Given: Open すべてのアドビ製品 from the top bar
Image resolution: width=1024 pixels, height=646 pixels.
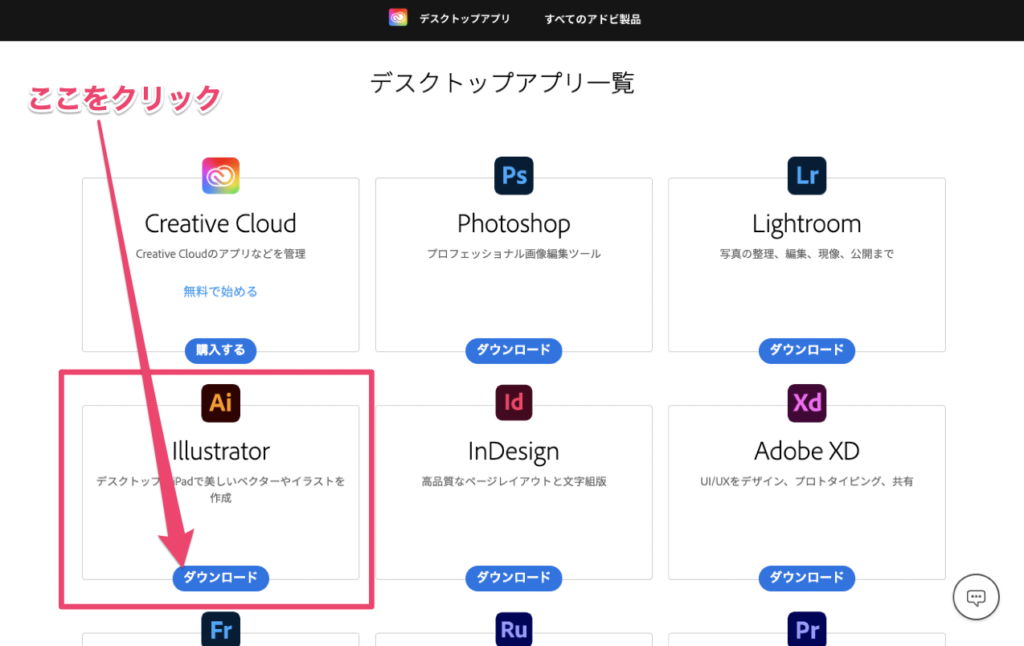Looking at the screenshot, I should (x=593, y=16).
